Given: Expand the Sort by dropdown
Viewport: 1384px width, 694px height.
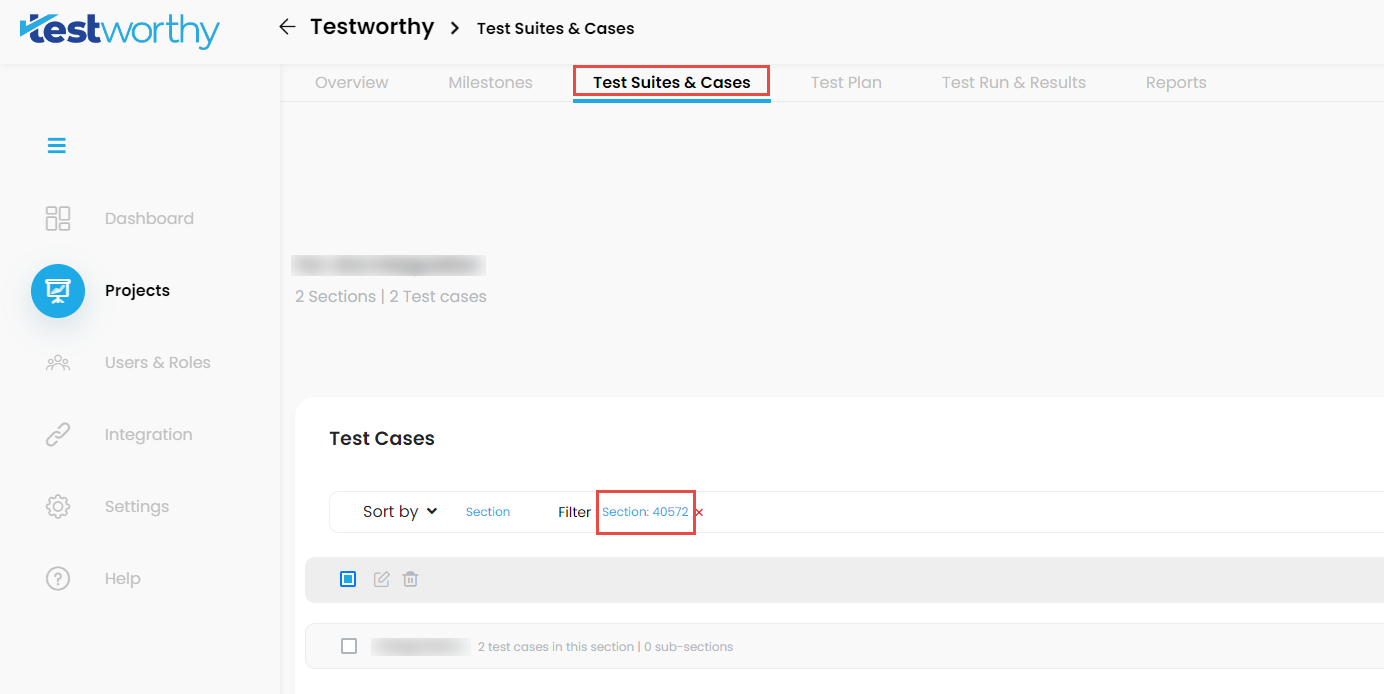Looking at the screenshot, I should [x=400, y=512].
